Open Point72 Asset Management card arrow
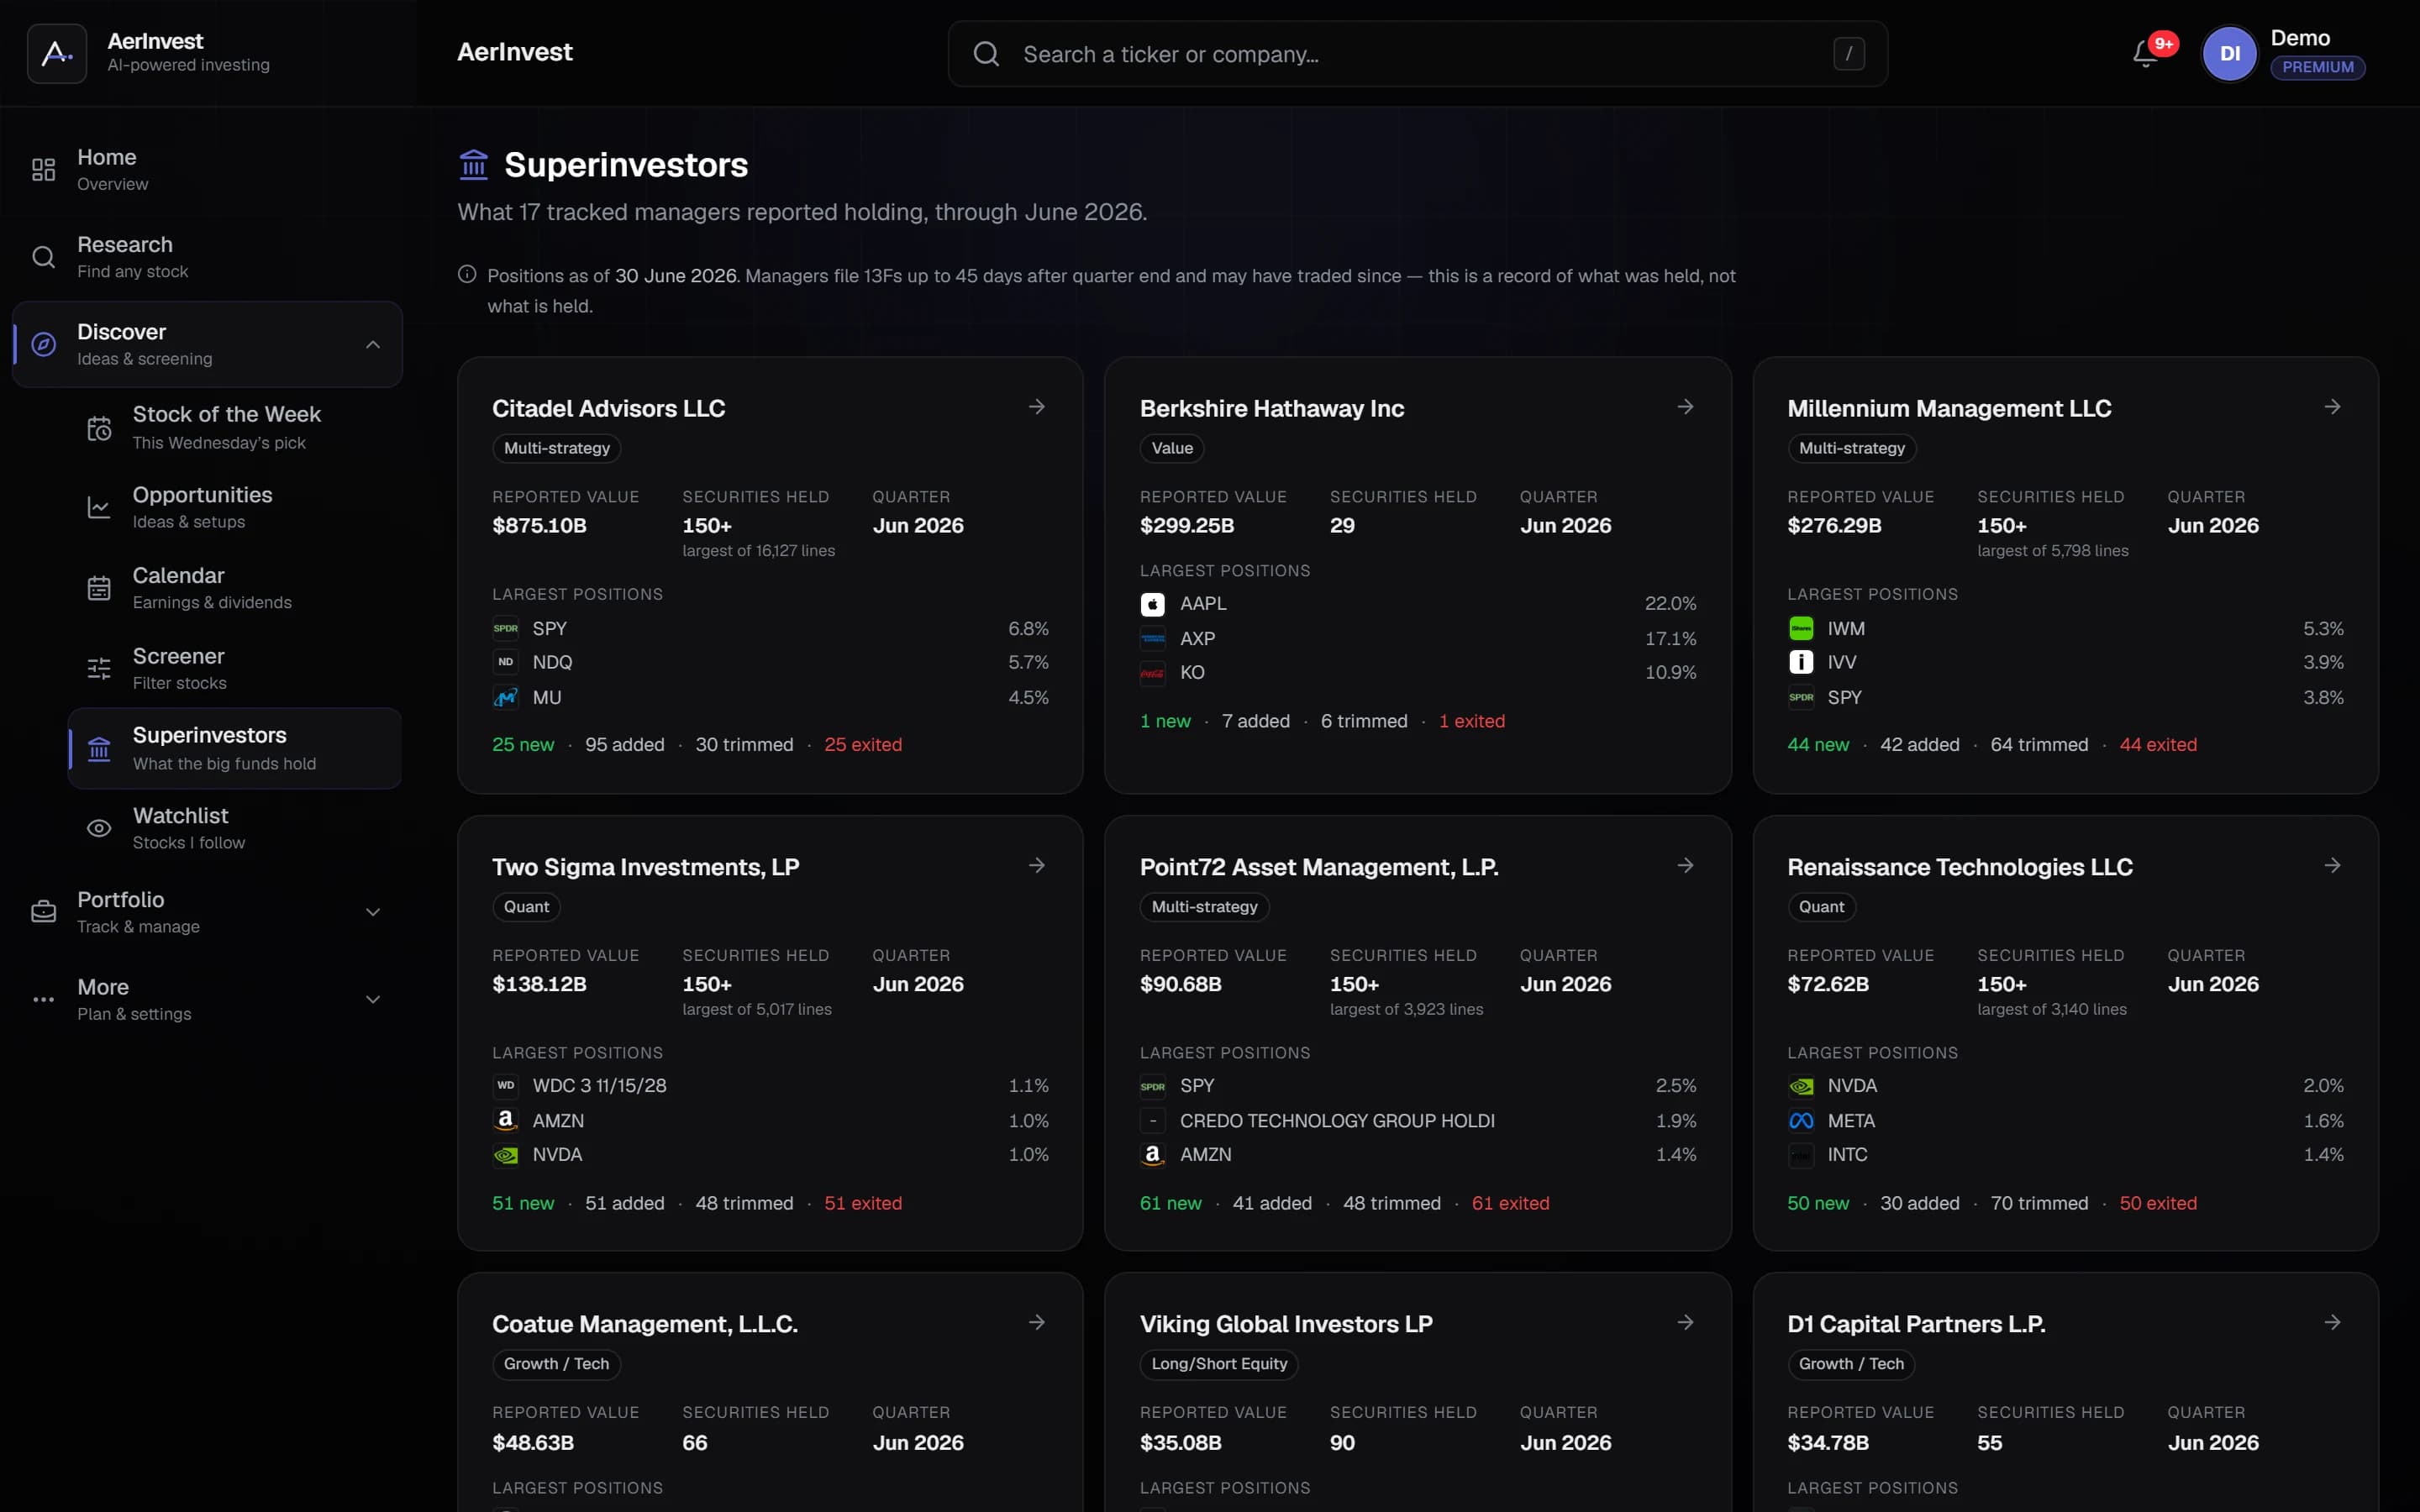The image size is (2420, 1512). pyautogui.click(x=1685, y=865)
